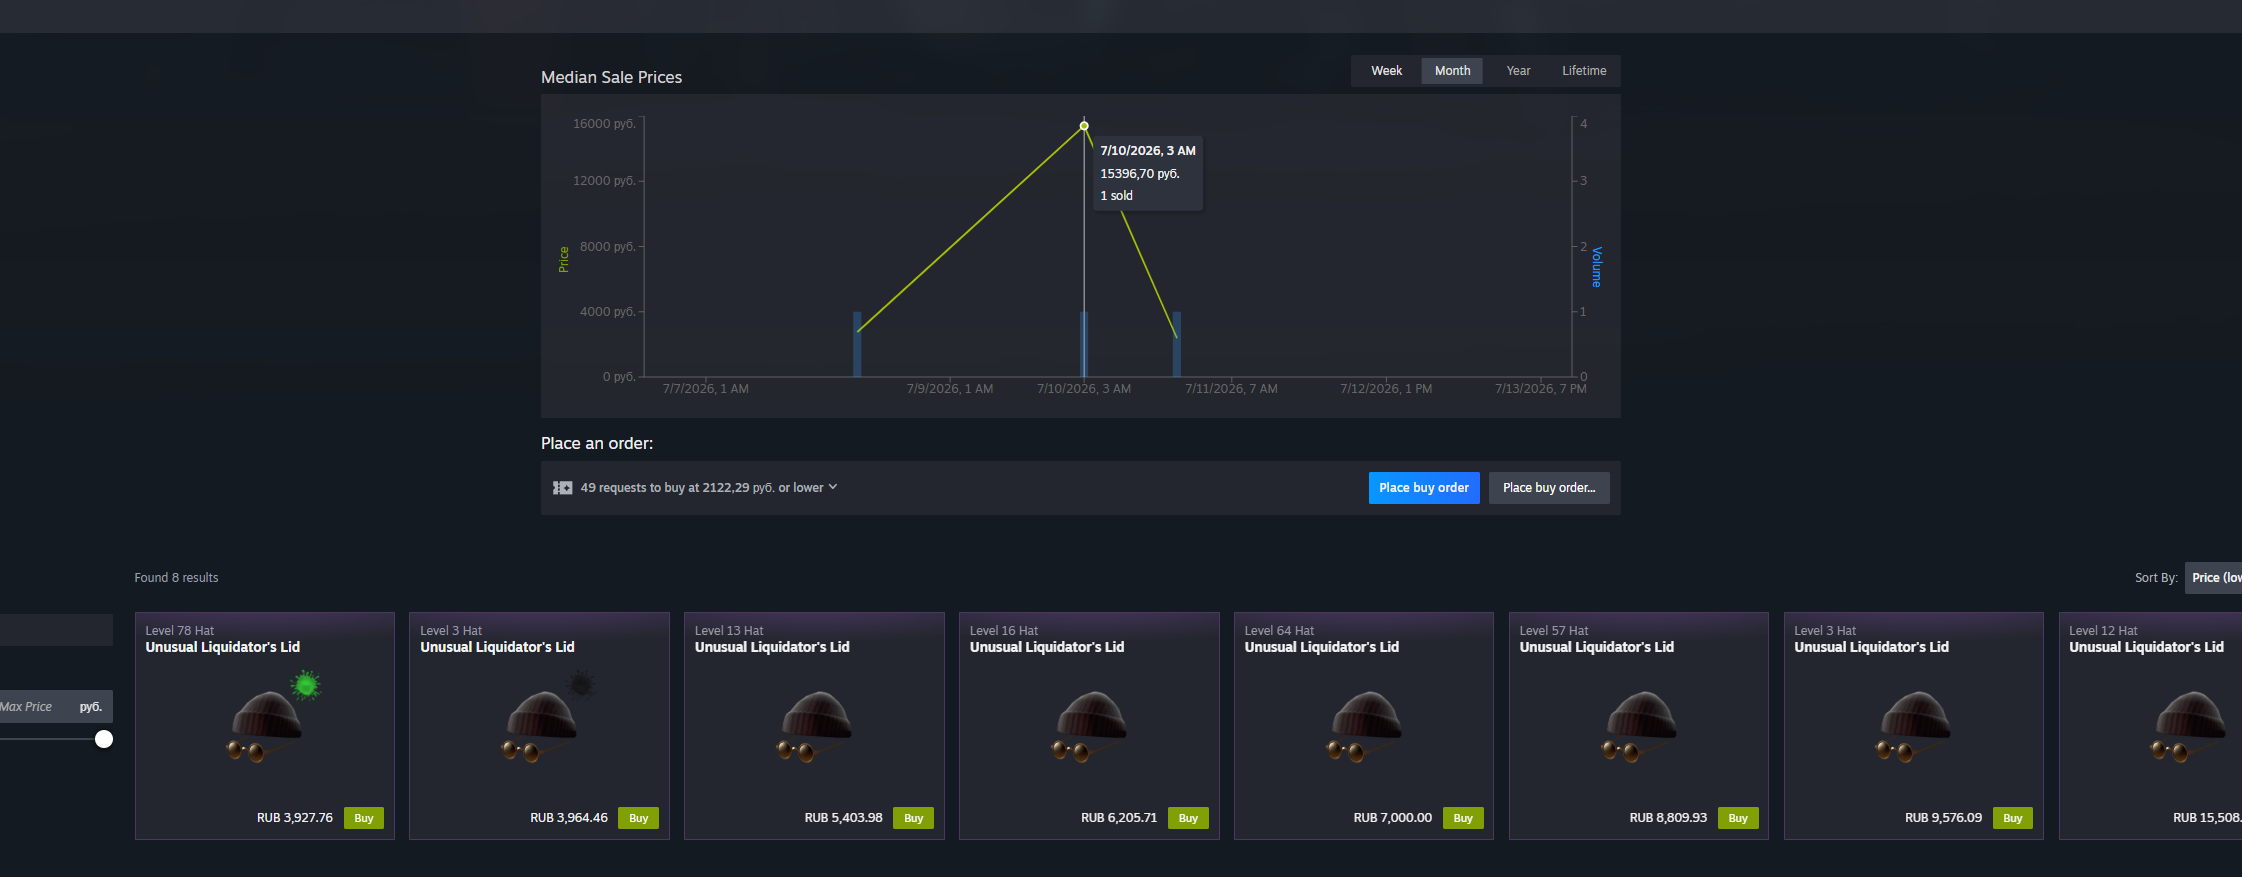Open the Level 16 Hat image

point(1090,727)
